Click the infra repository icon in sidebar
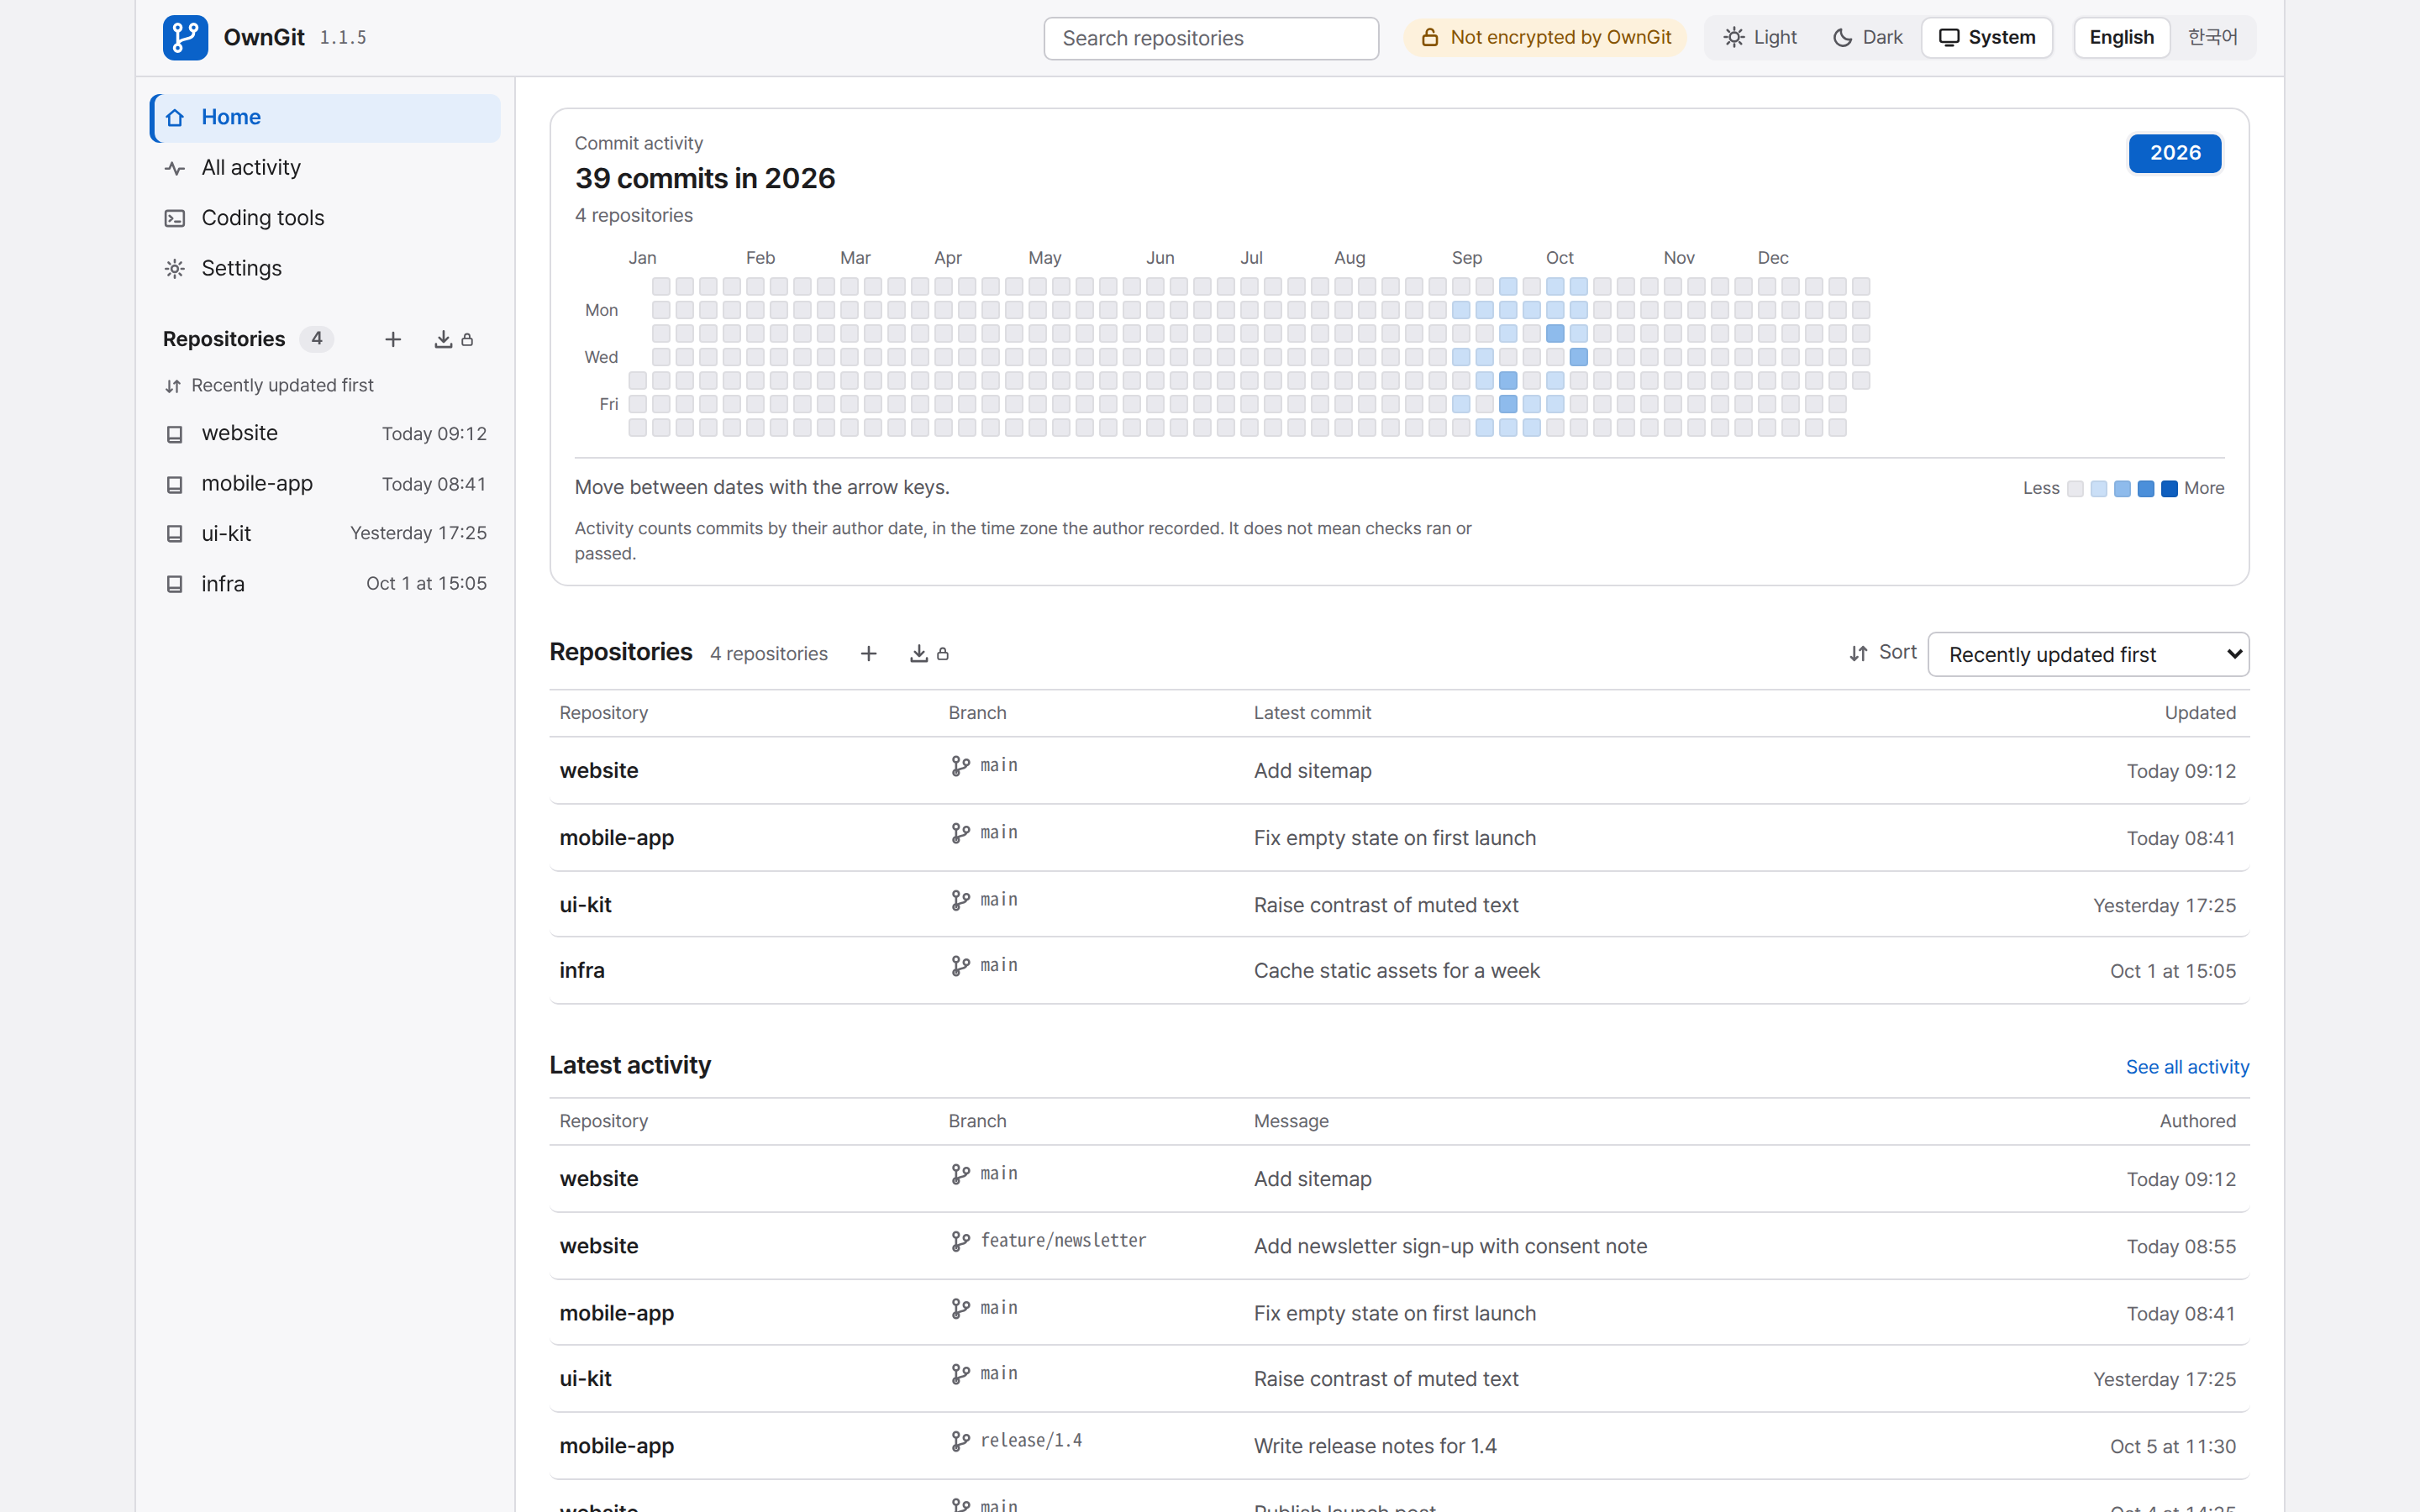The width and height of the screenshot is (2420, 1512). [x=174, y=584]
